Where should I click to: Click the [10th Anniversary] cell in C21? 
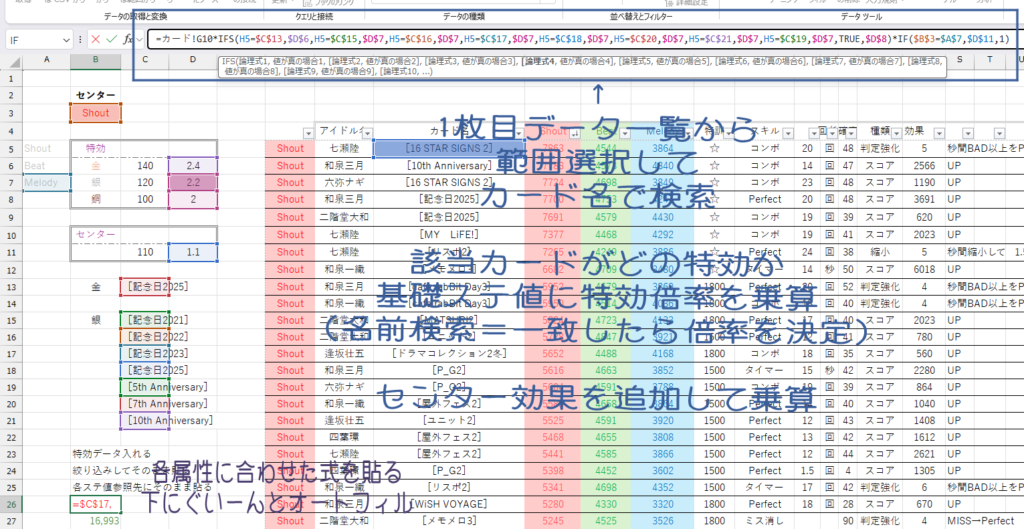pyautogui.click(x=168, y=421)
